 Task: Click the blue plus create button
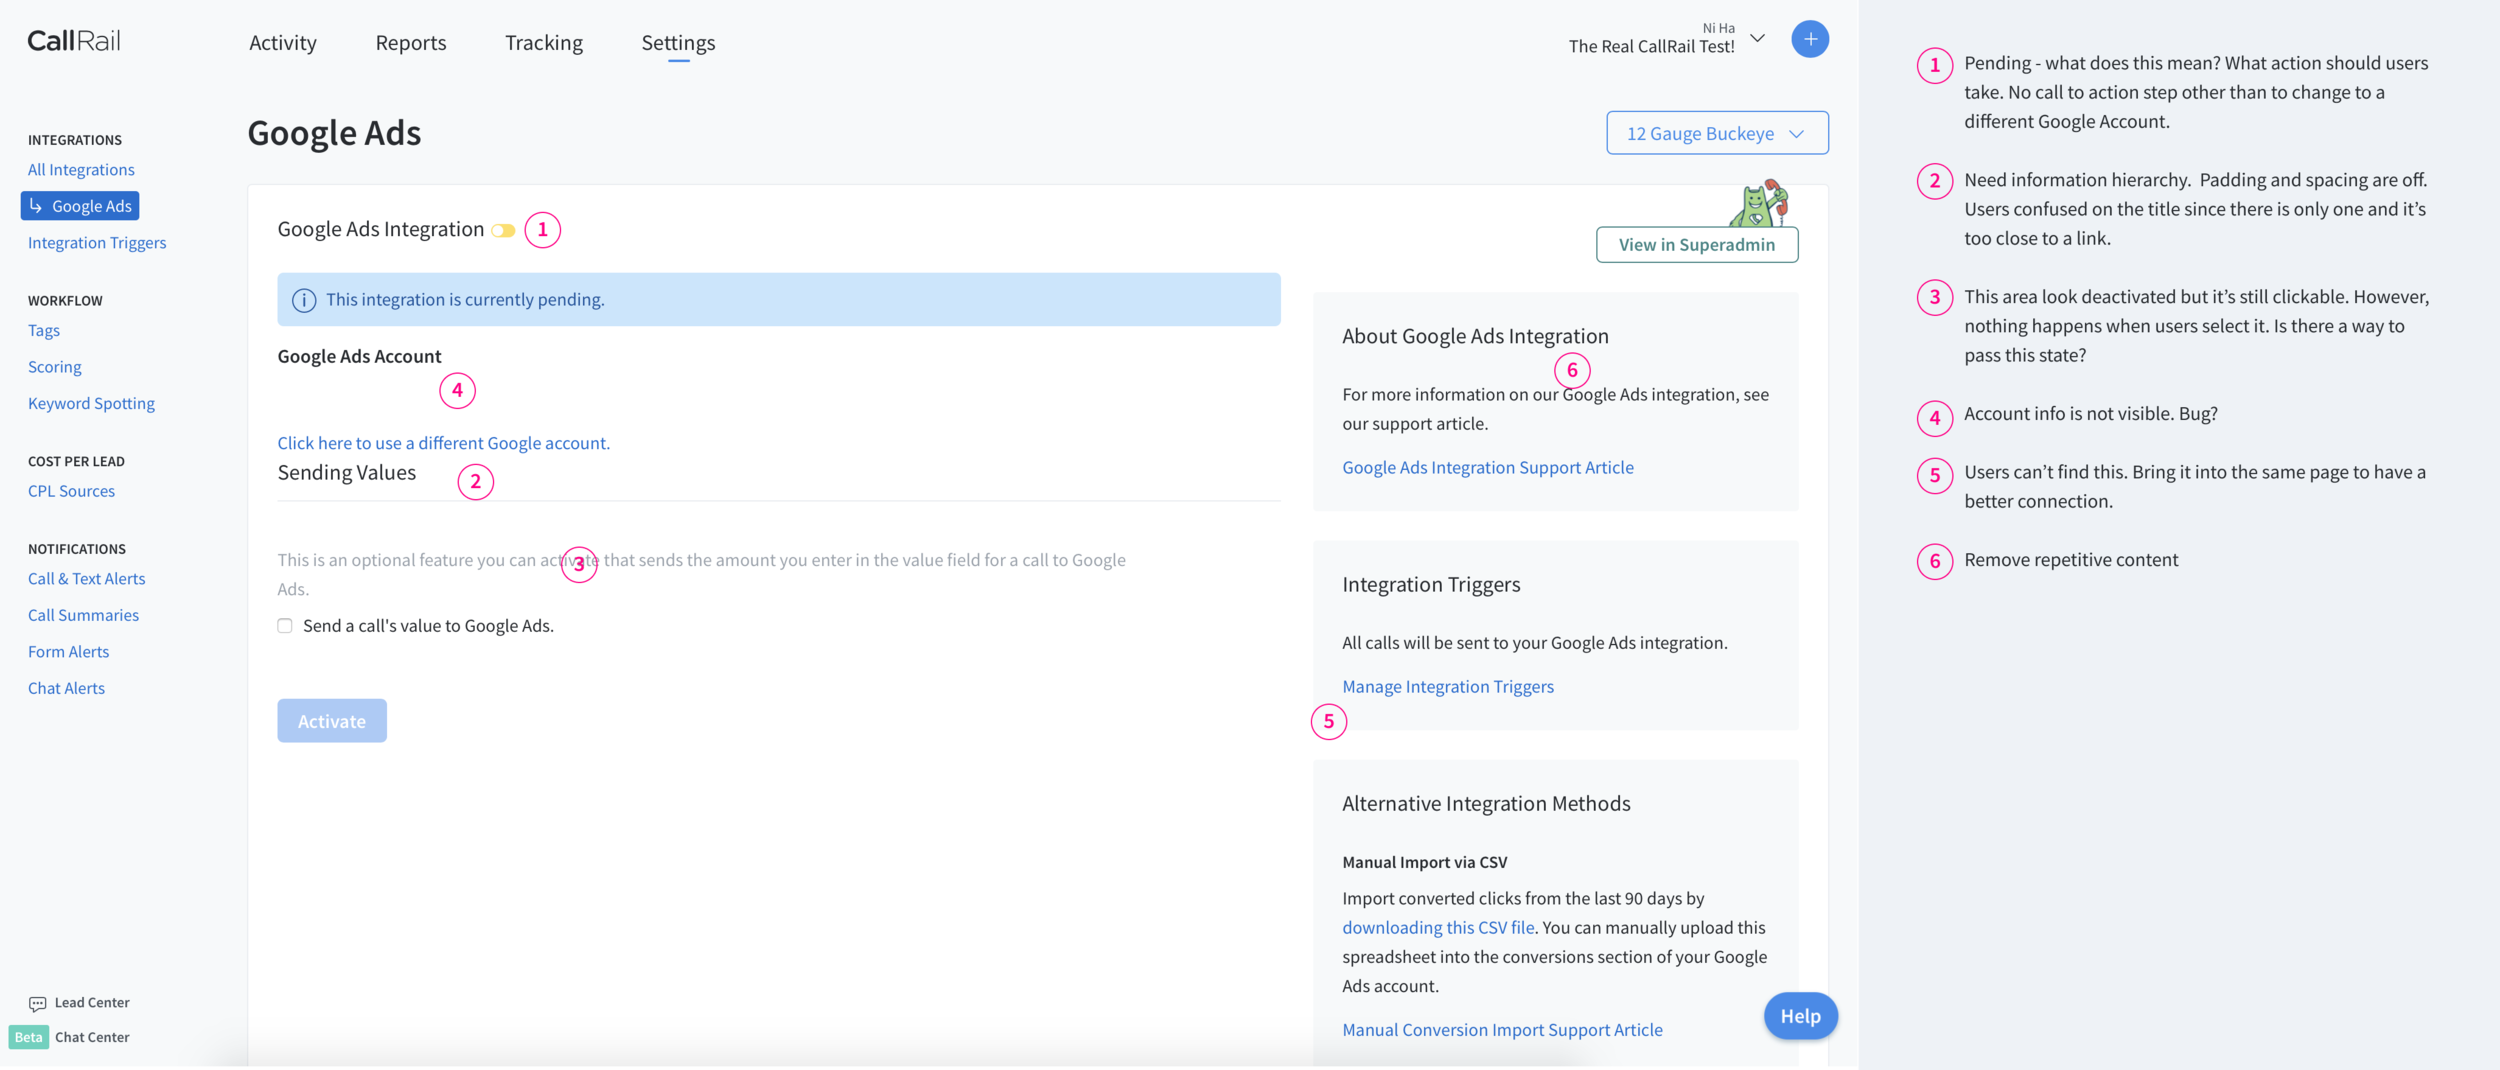(1809, 39)
